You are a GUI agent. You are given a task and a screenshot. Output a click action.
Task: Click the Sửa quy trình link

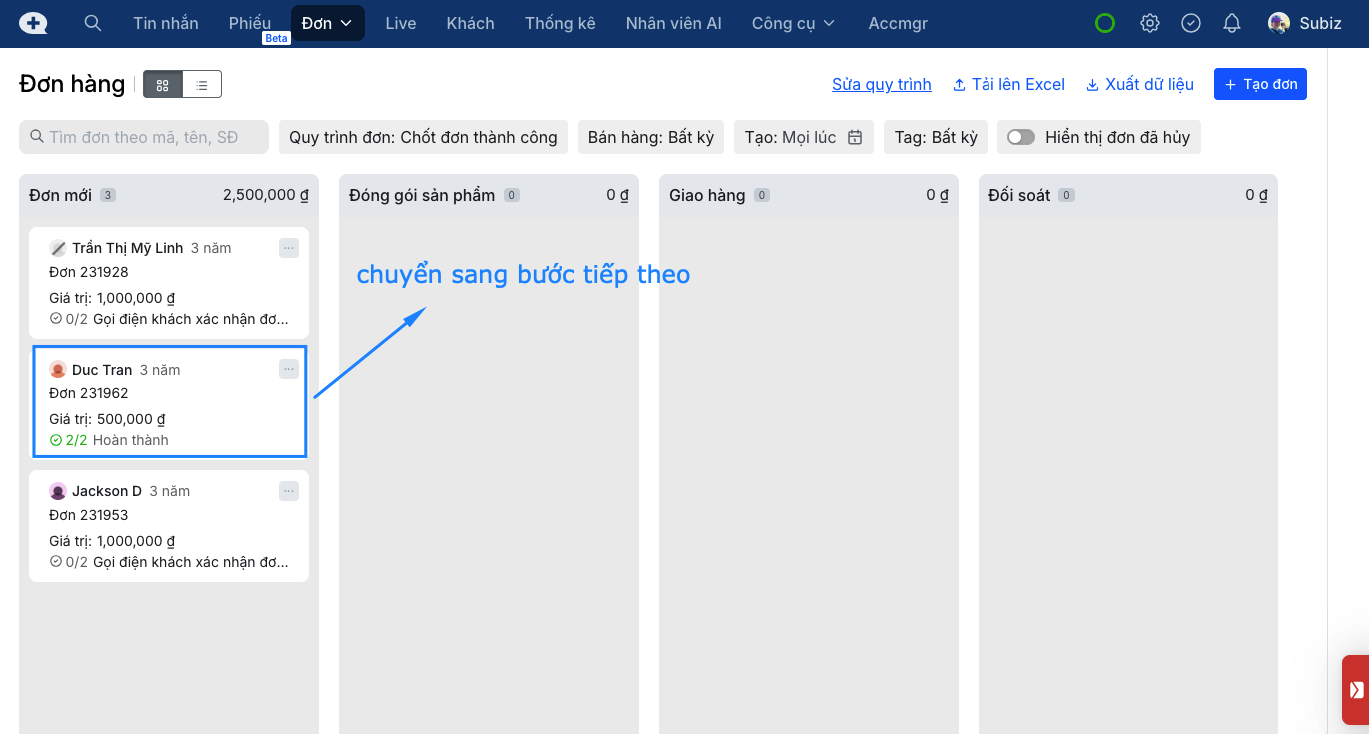881,84
